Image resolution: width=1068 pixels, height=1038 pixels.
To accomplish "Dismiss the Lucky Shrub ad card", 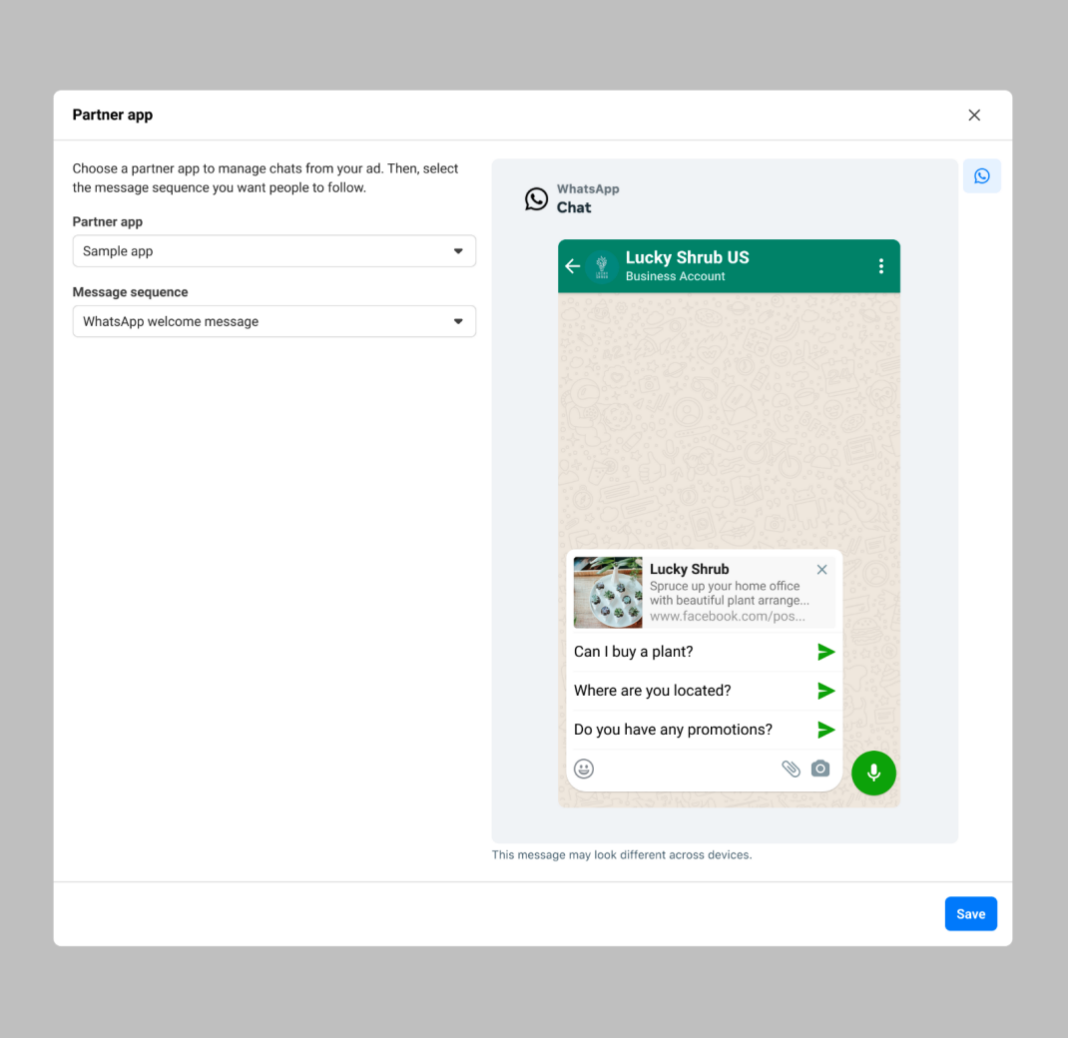I will 822,569.
